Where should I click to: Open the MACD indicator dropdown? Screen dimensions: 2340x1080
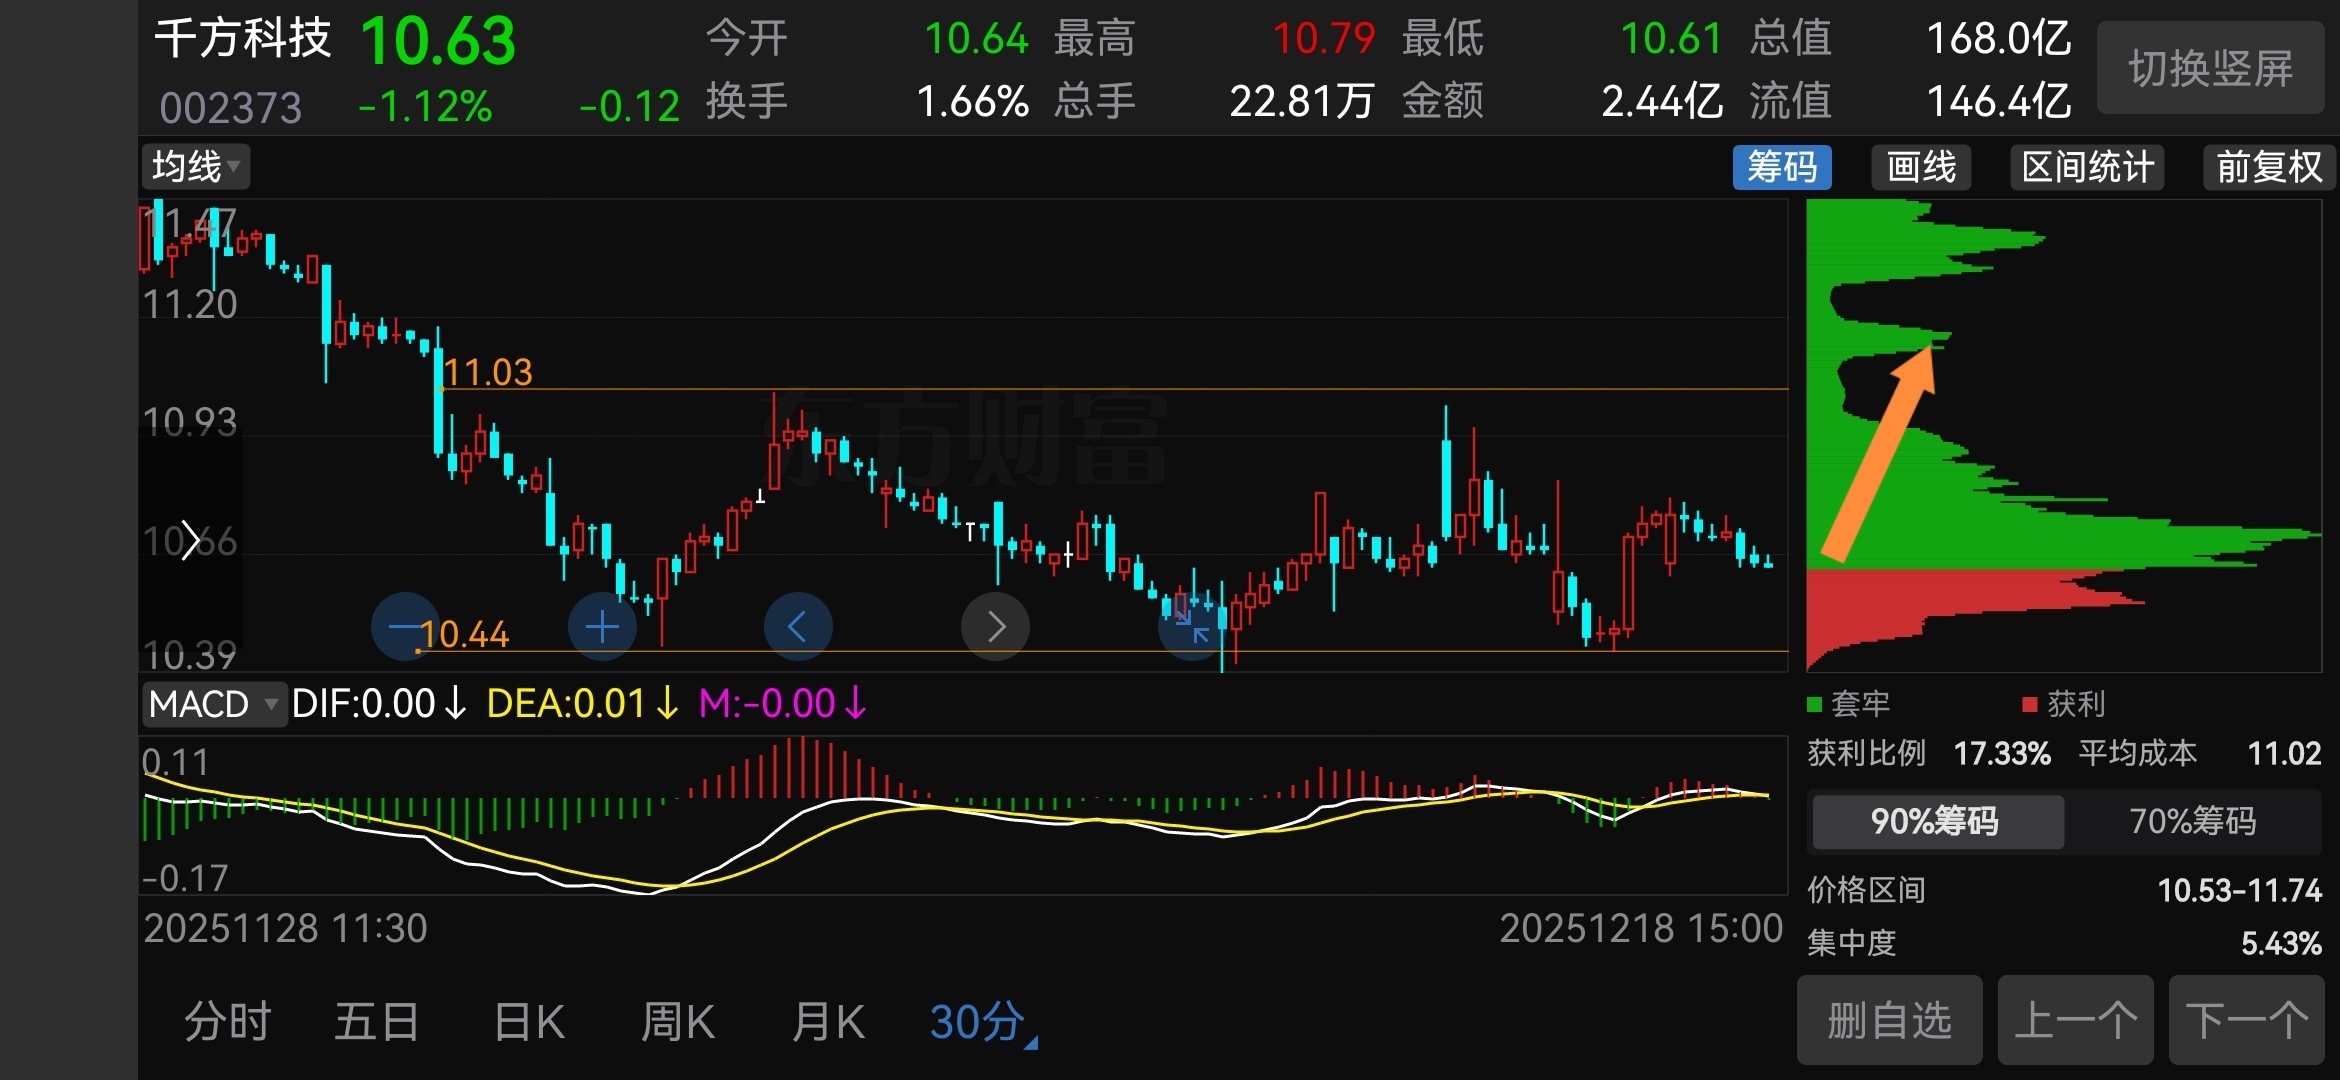pos(213,704)
